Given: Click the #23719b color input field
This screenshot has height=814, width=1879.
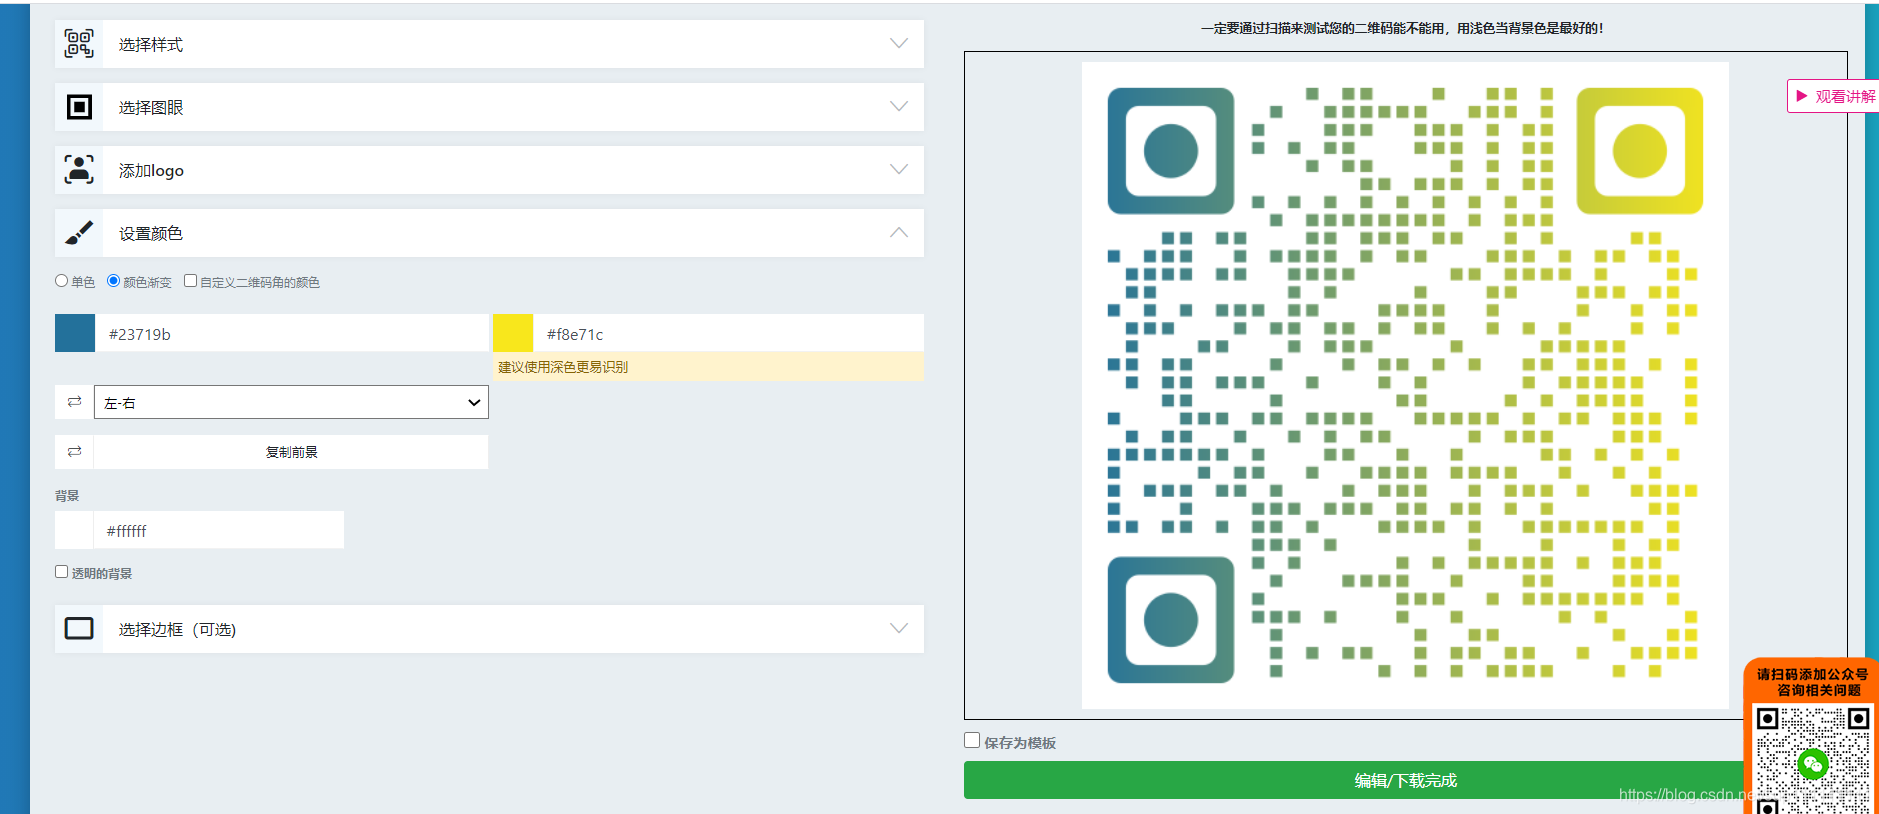Looking at the screenshot, I should [292, 333].
